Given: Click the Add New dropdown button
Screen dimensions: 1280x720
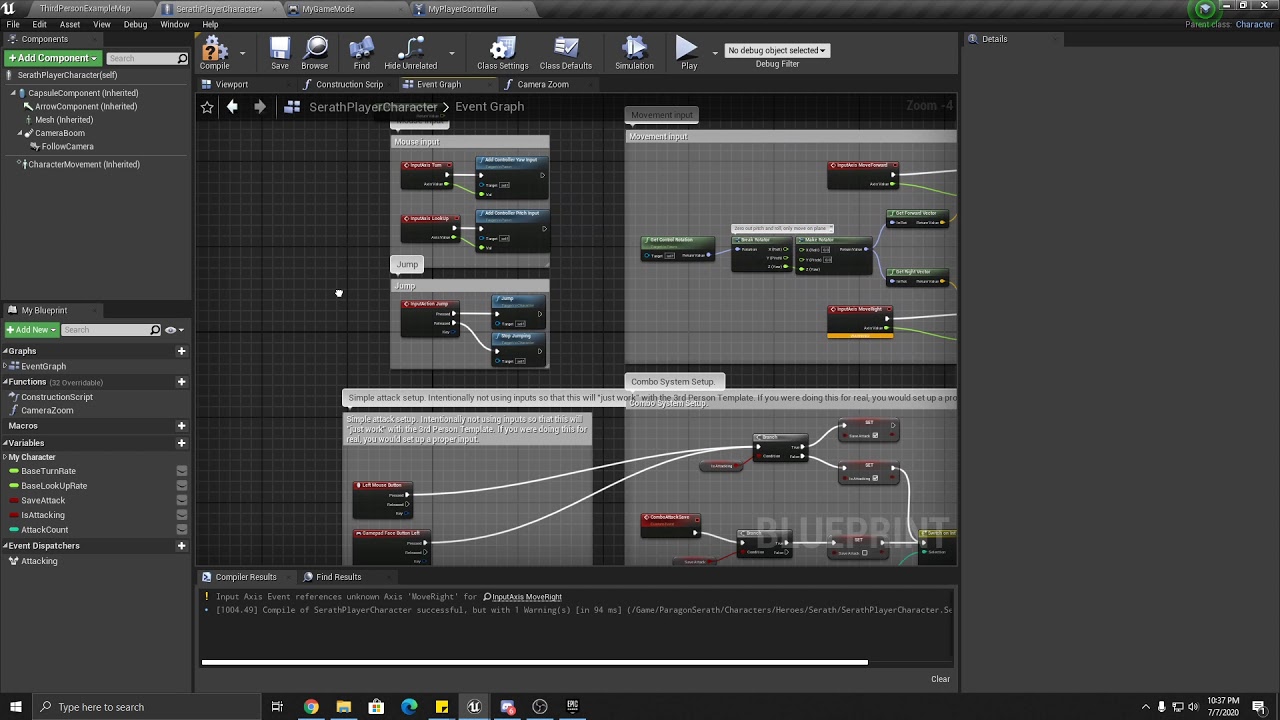Looking at the screenshot, I should point(31,330).
